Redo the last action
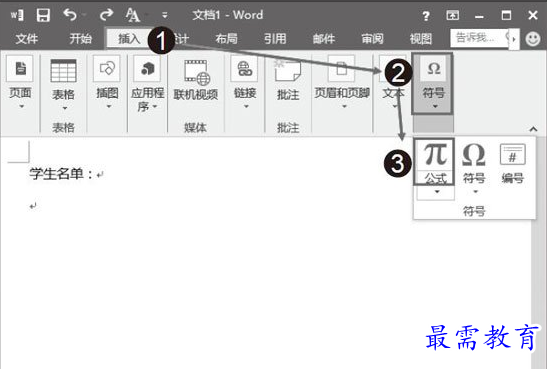547x369 pixels. [106, 15]
